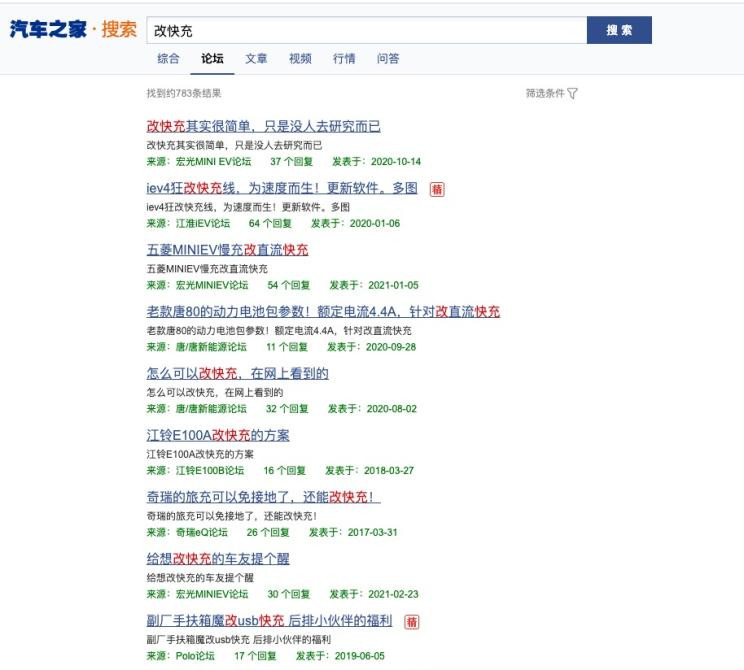Image resolution: width=744 pixels, height=670 pixels.
Task: Open post 奇瑞的旅充可以免接地了
Action: pyautogui.click(x=263, y=497)
